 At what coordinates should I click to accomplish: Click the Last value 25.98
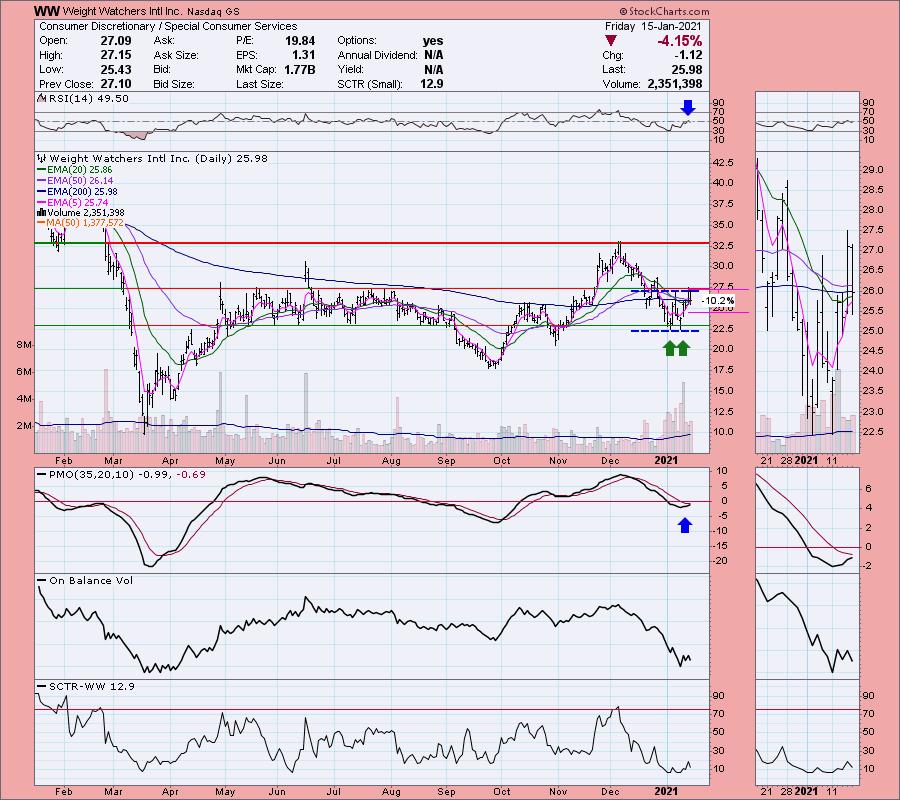[687, 69]
